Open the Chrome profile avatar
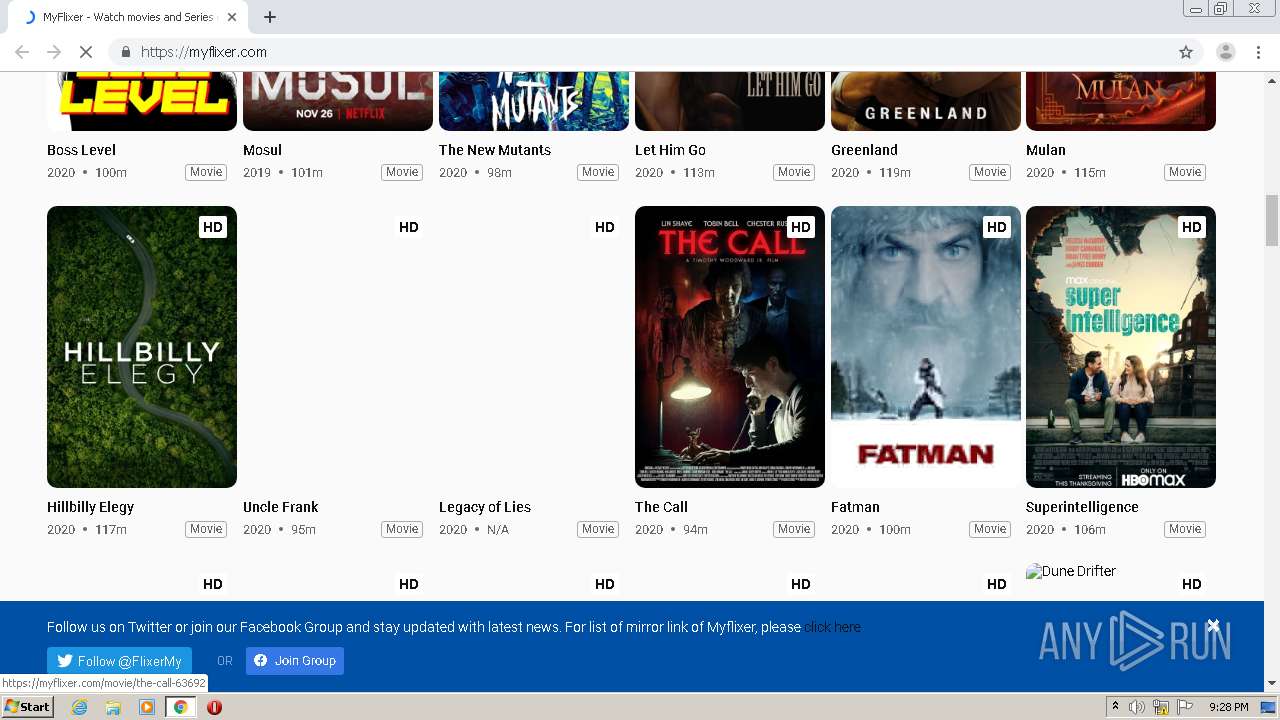1280x720 pixels. [x=1226, y=52]
